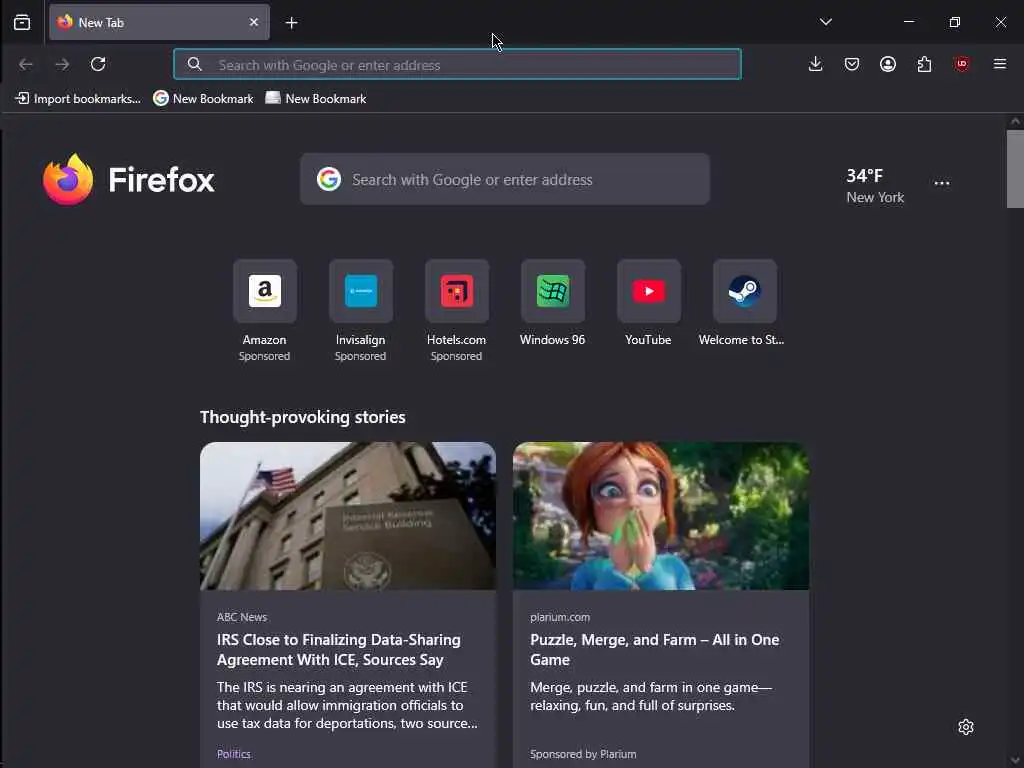Select the New Tab tab
Image resolution: width=1024 pixels, height=768 pixels.
pyautogui.click(x=159, y=22)
